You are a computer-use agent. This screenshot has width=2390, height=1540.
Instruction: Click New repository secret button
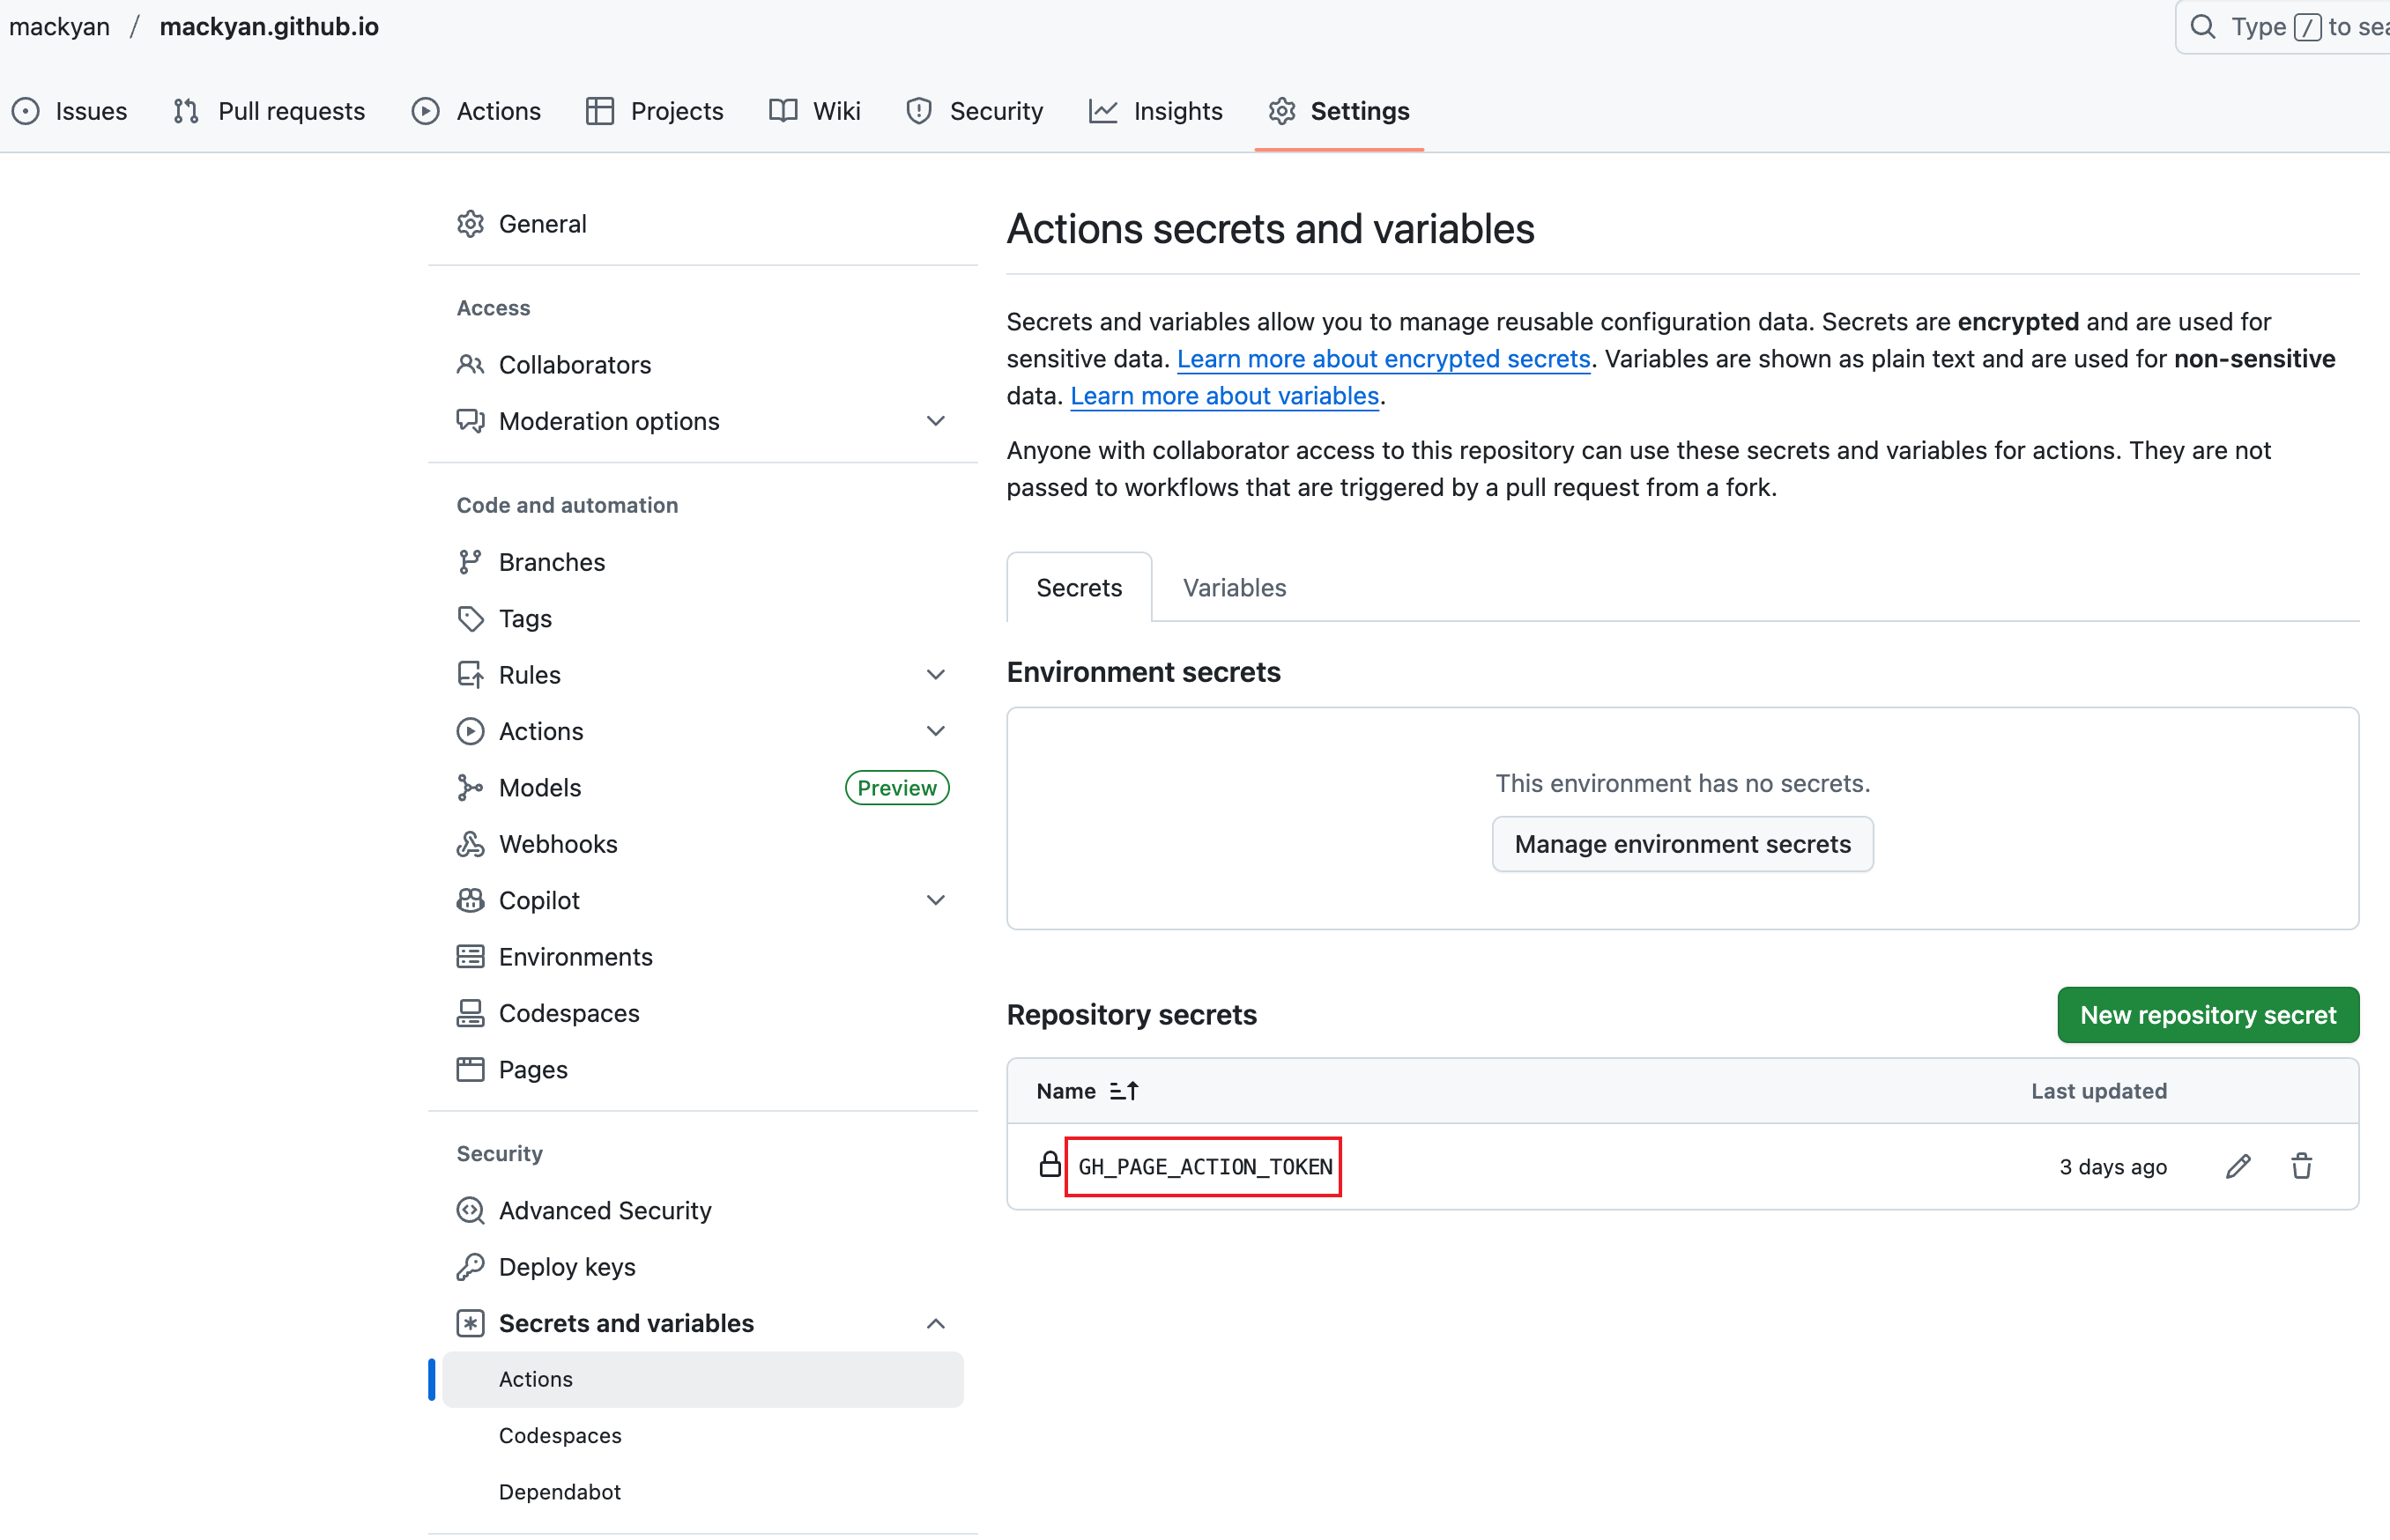2208,1015
